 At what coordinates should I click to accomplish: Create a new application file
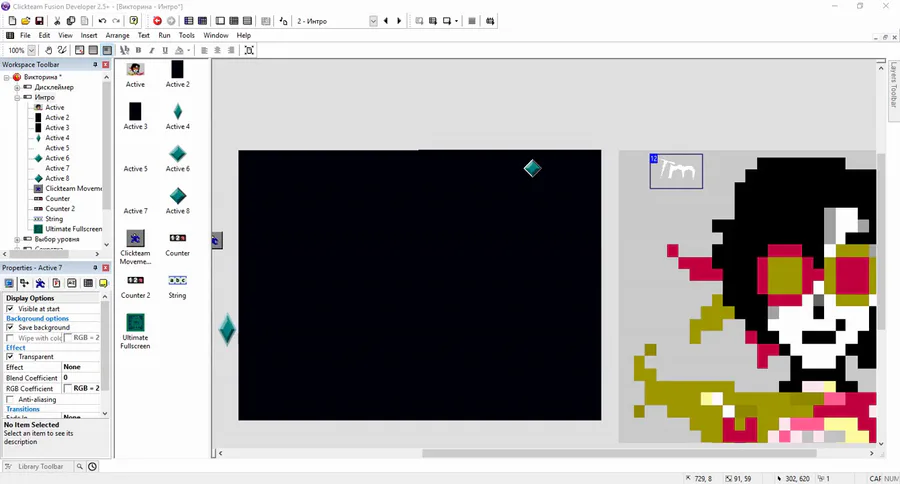[12, 21]
